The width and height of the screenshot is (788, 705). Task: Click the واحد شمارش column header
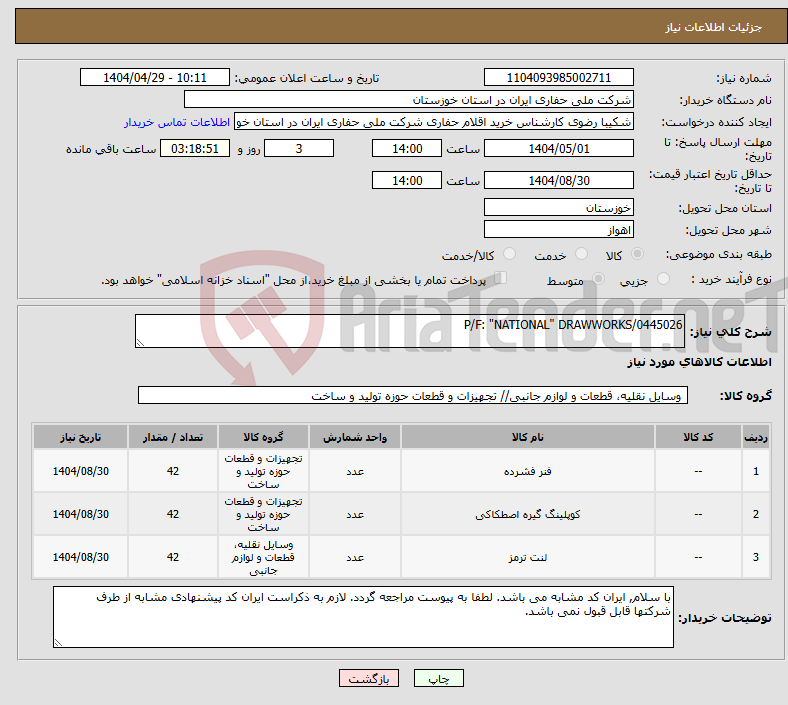(355, 437)
